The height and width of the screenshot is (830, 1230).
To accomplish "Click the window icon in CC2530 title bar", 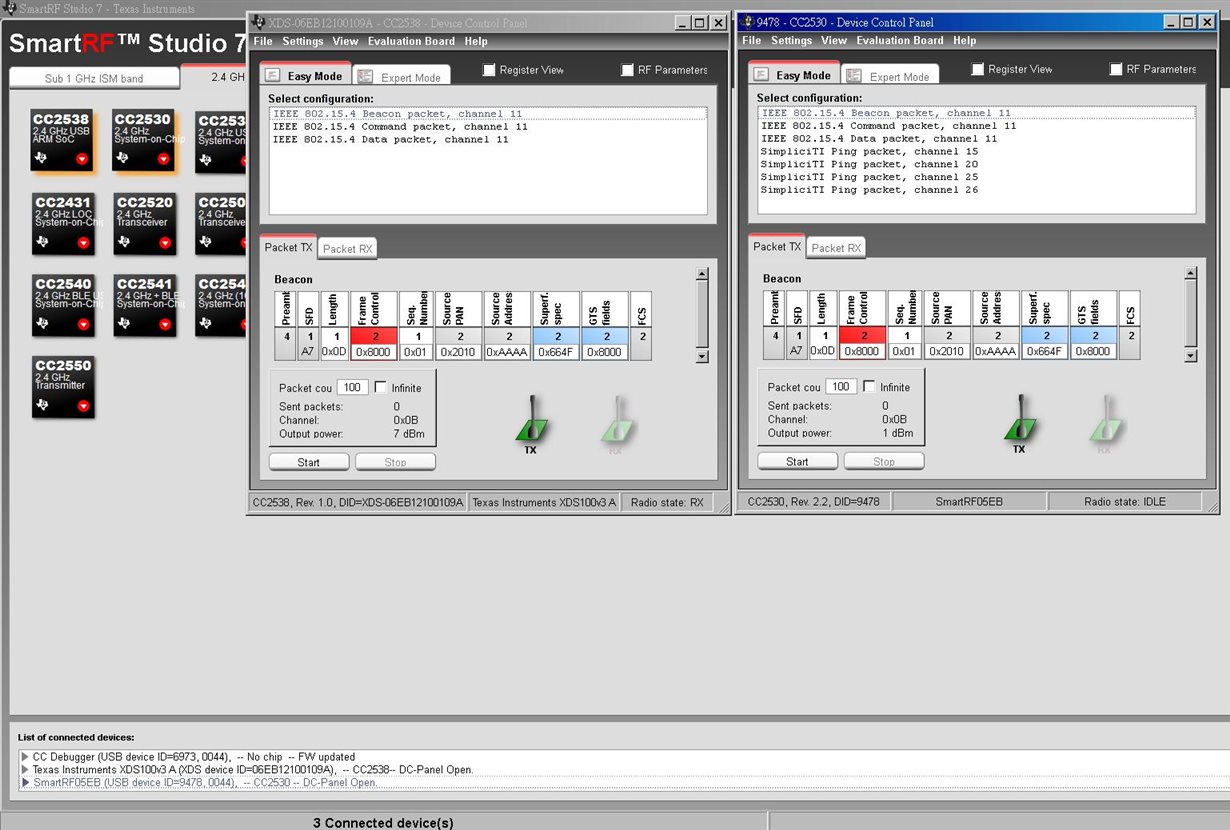I will 747,21.
